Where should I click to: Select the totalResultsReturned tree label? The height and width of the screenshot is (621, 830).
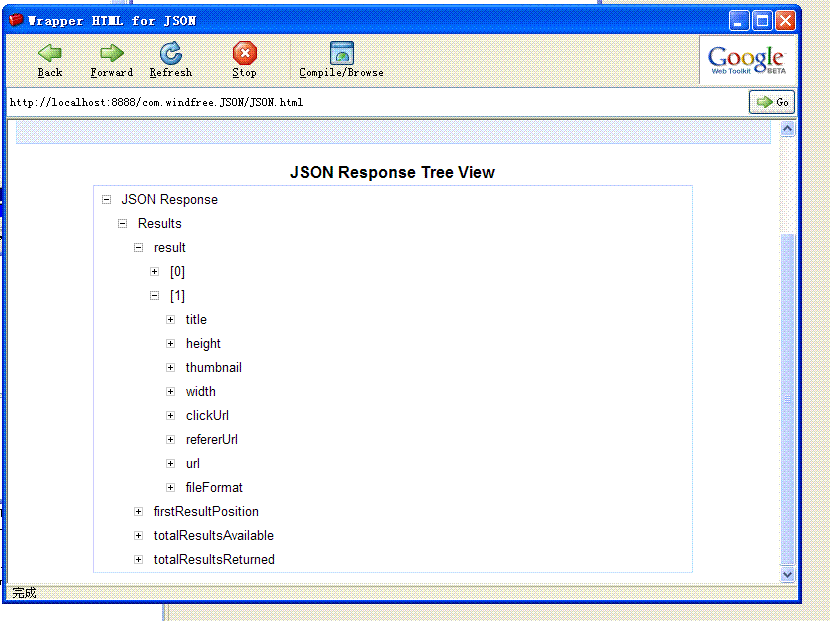pos(214,560)
